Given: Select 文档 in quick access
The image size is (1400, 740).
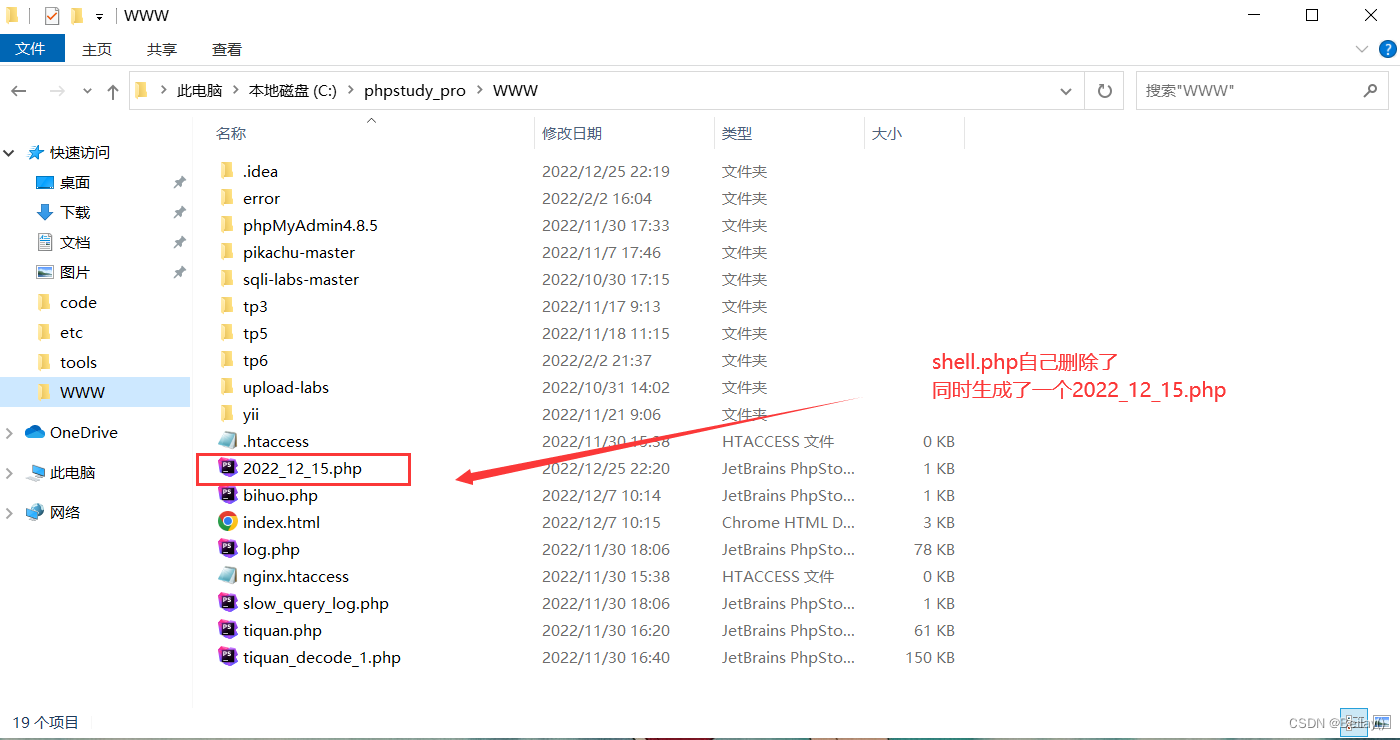Looking at the screenshot, I should coord(75,243).
